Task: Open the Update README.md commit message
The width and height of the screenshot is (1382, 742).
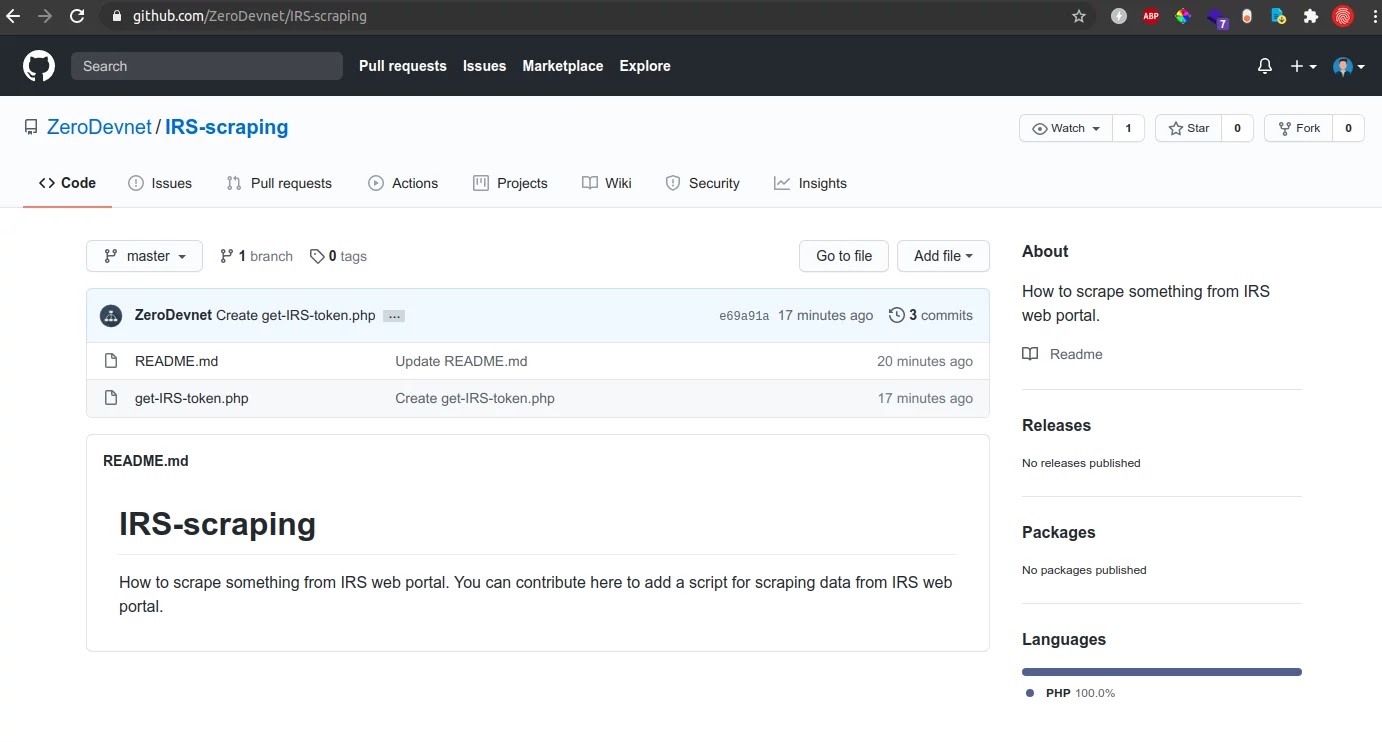Action: 461,361
